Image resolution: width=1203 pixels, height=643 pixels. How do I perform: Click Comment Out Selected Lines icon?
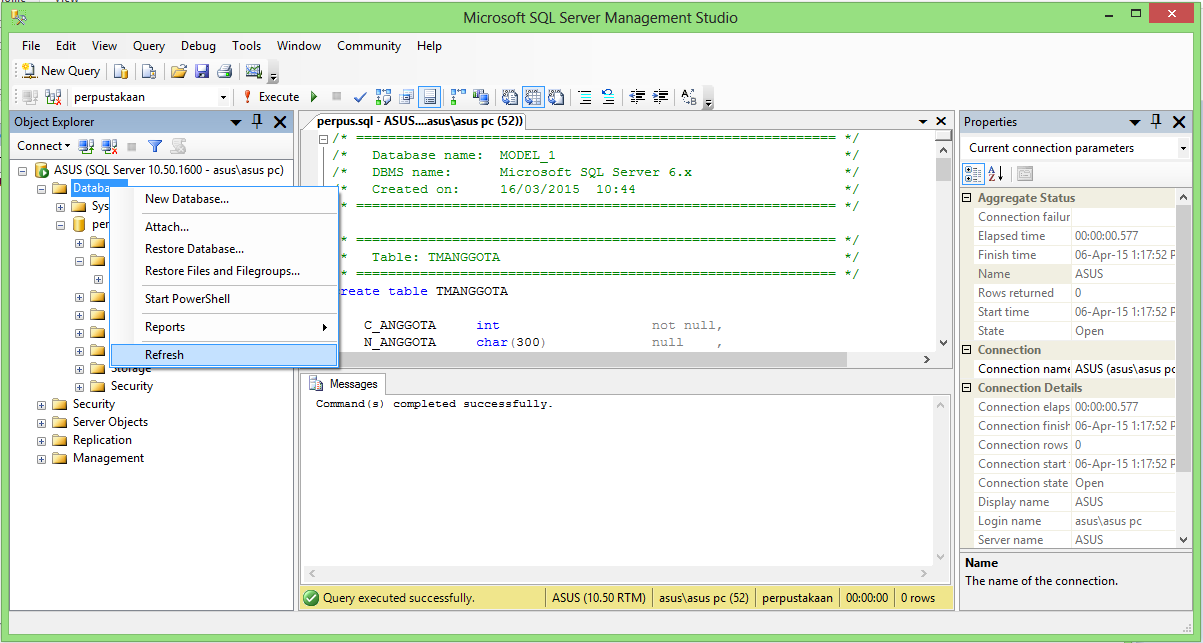coord(586,97)
